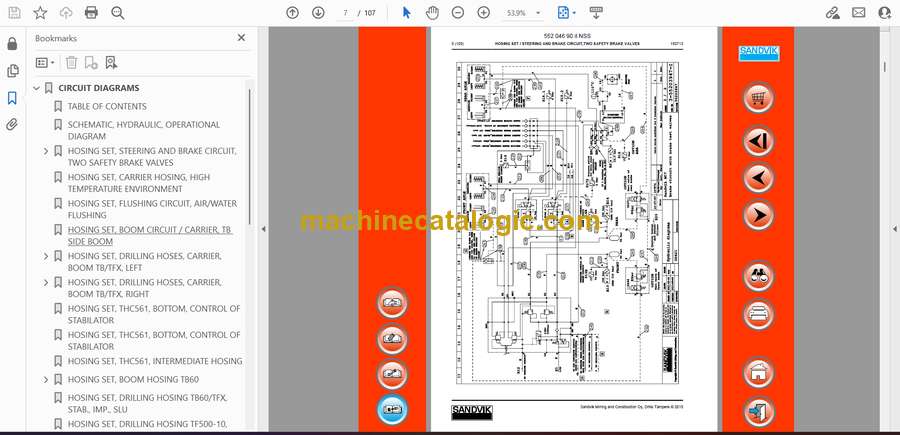Open bookmarks options menu

coord(45,63)
